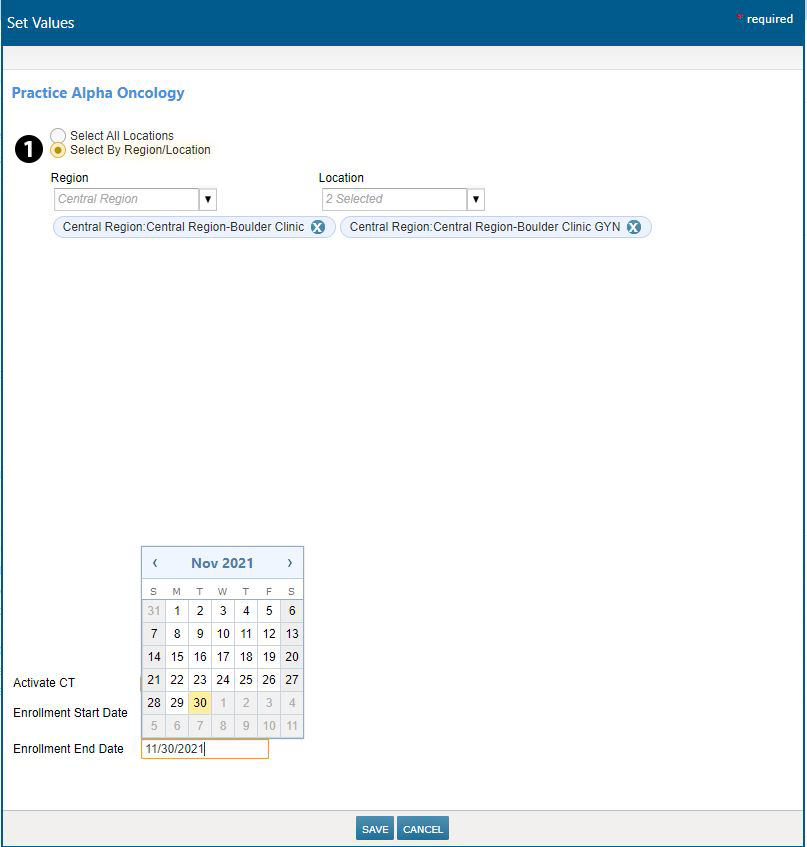Open the Region dropdown arrow
The height and width of the screenshot is (847, 807).
click(208, 199)
